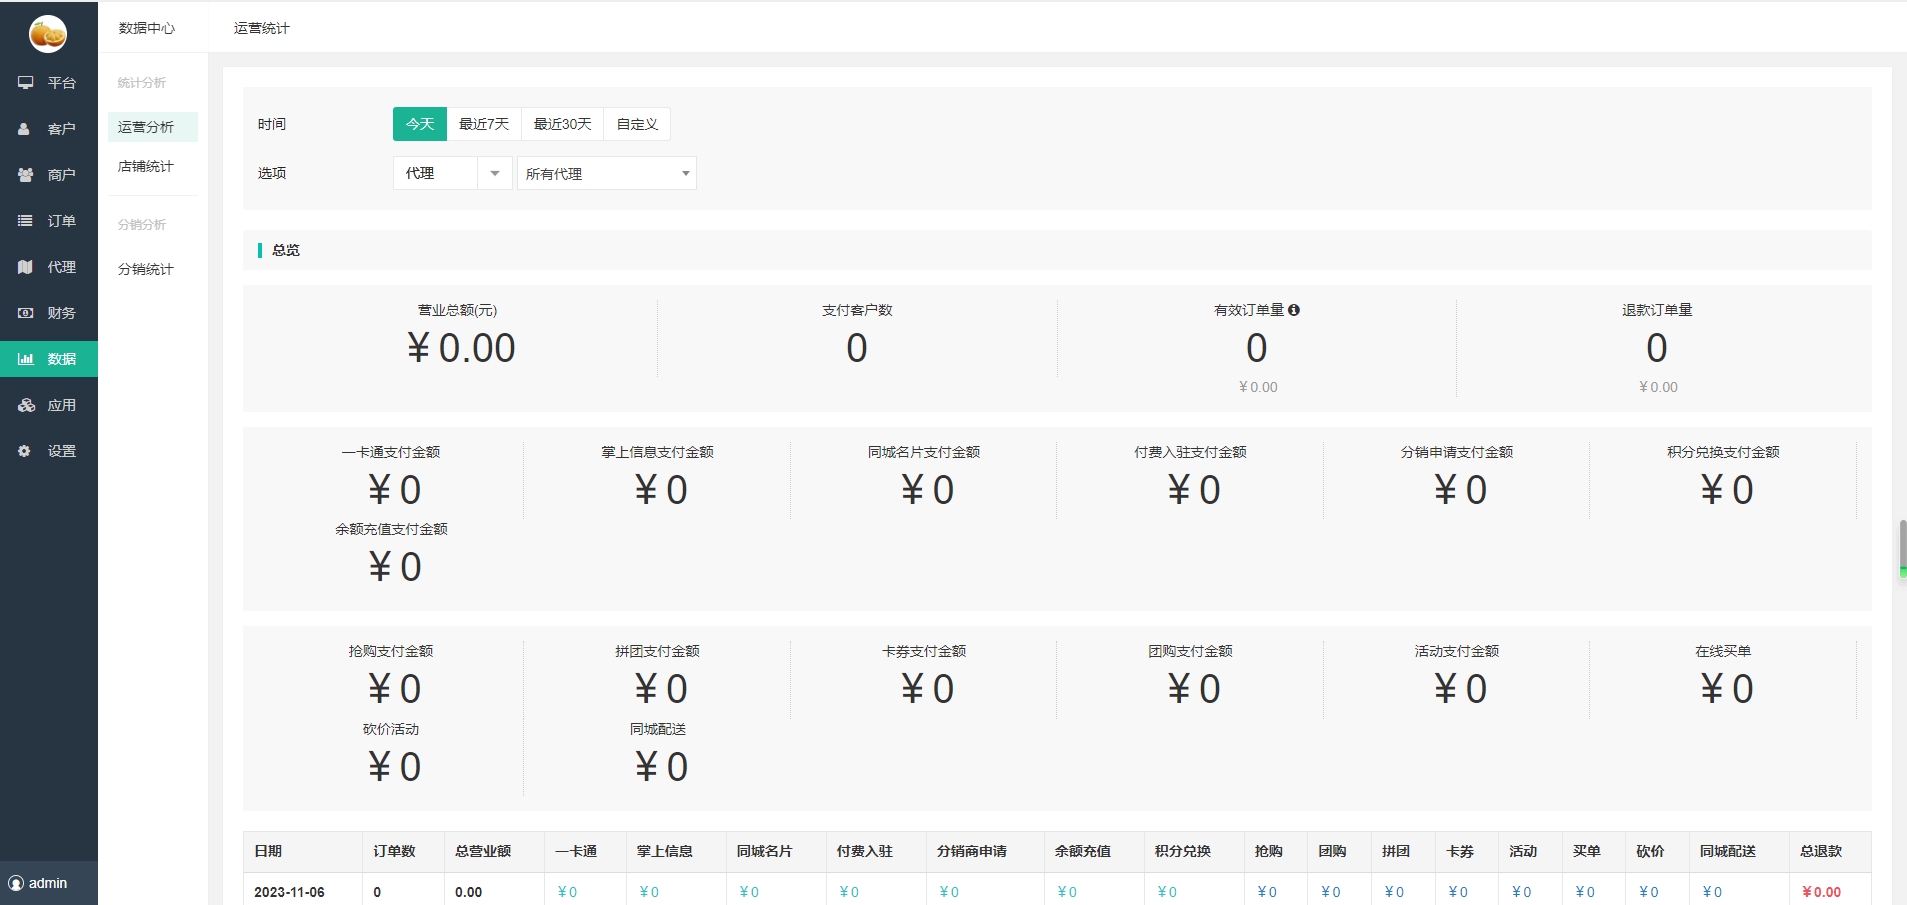Click the 退款订单量 label
The height and width of the screenshot is (905, 1907).
tap(1657, 310)
